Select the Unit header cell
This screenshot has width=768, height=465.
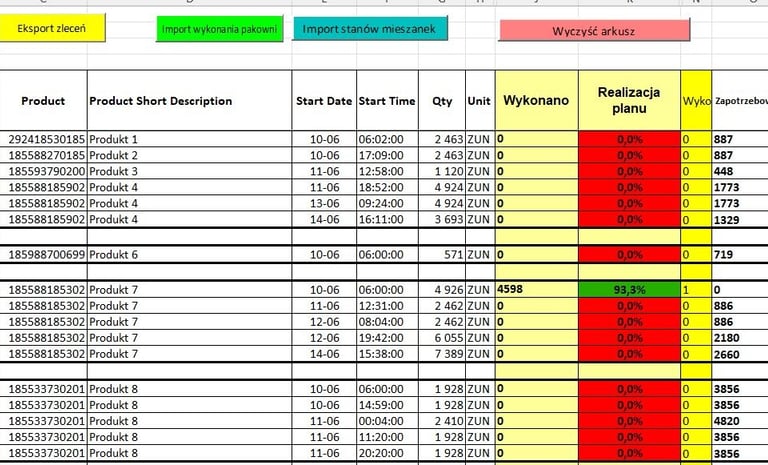[x=480, y=100]
